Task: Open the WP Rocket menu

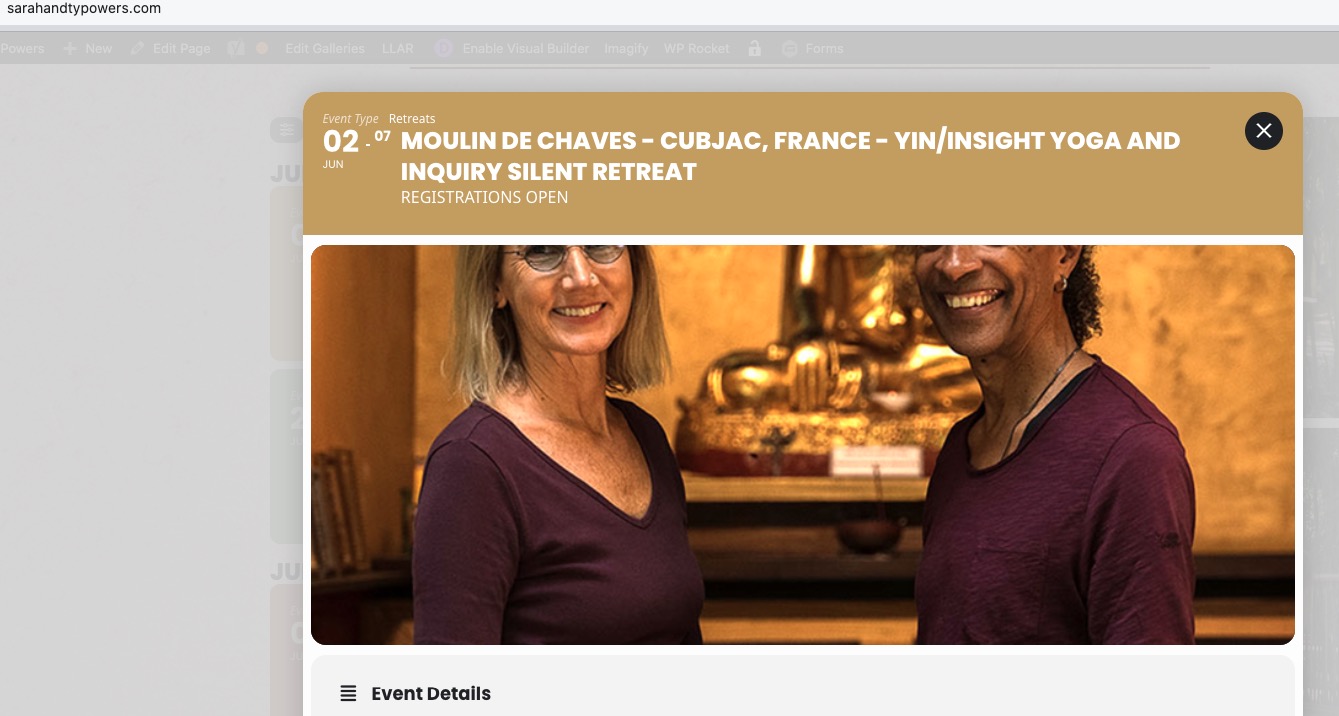Action: [x=697, y=48]
